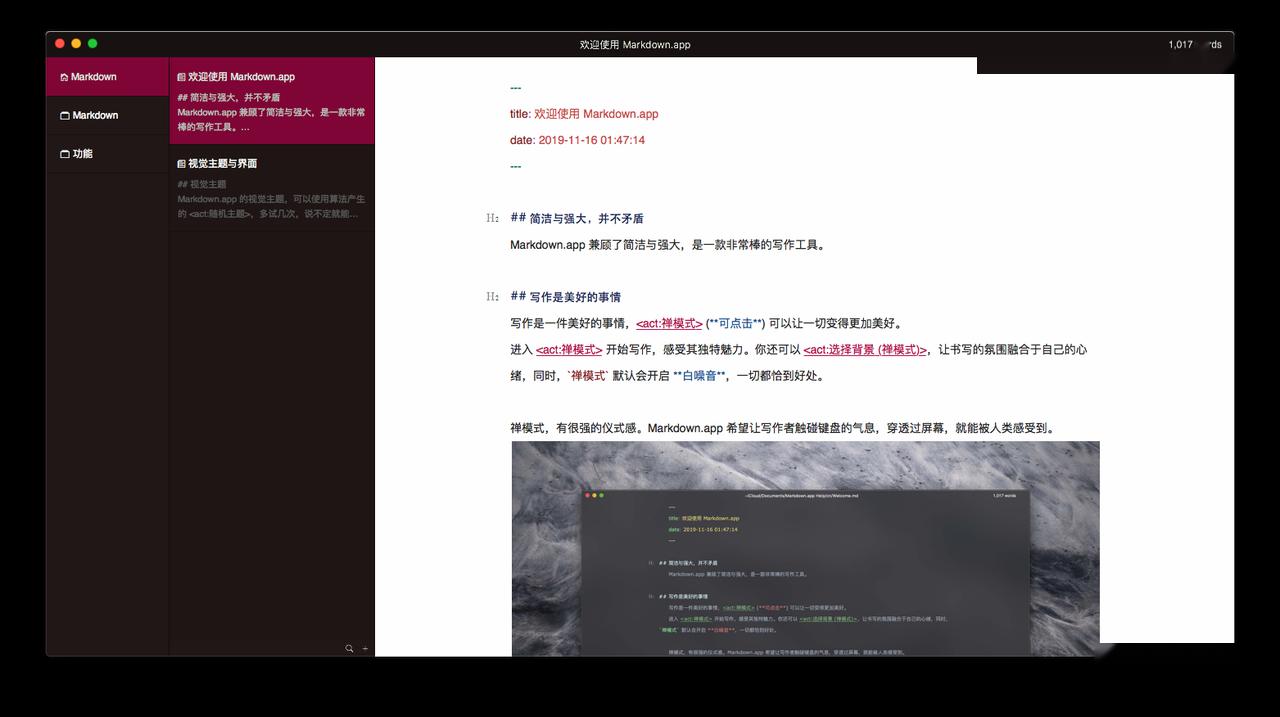Click the green fullscreen window button

[x=92, y=44]
